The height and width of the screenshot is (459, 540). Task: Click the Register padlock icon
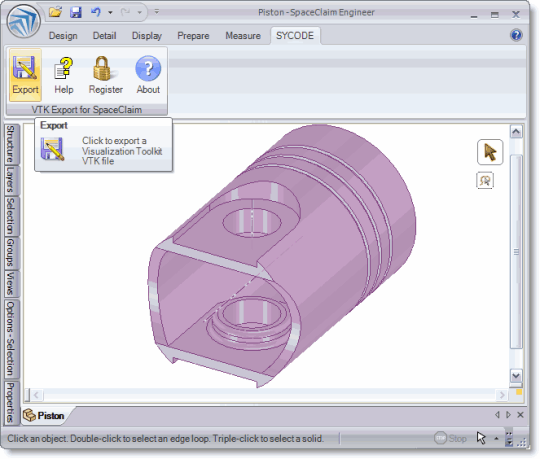(105, 75)
